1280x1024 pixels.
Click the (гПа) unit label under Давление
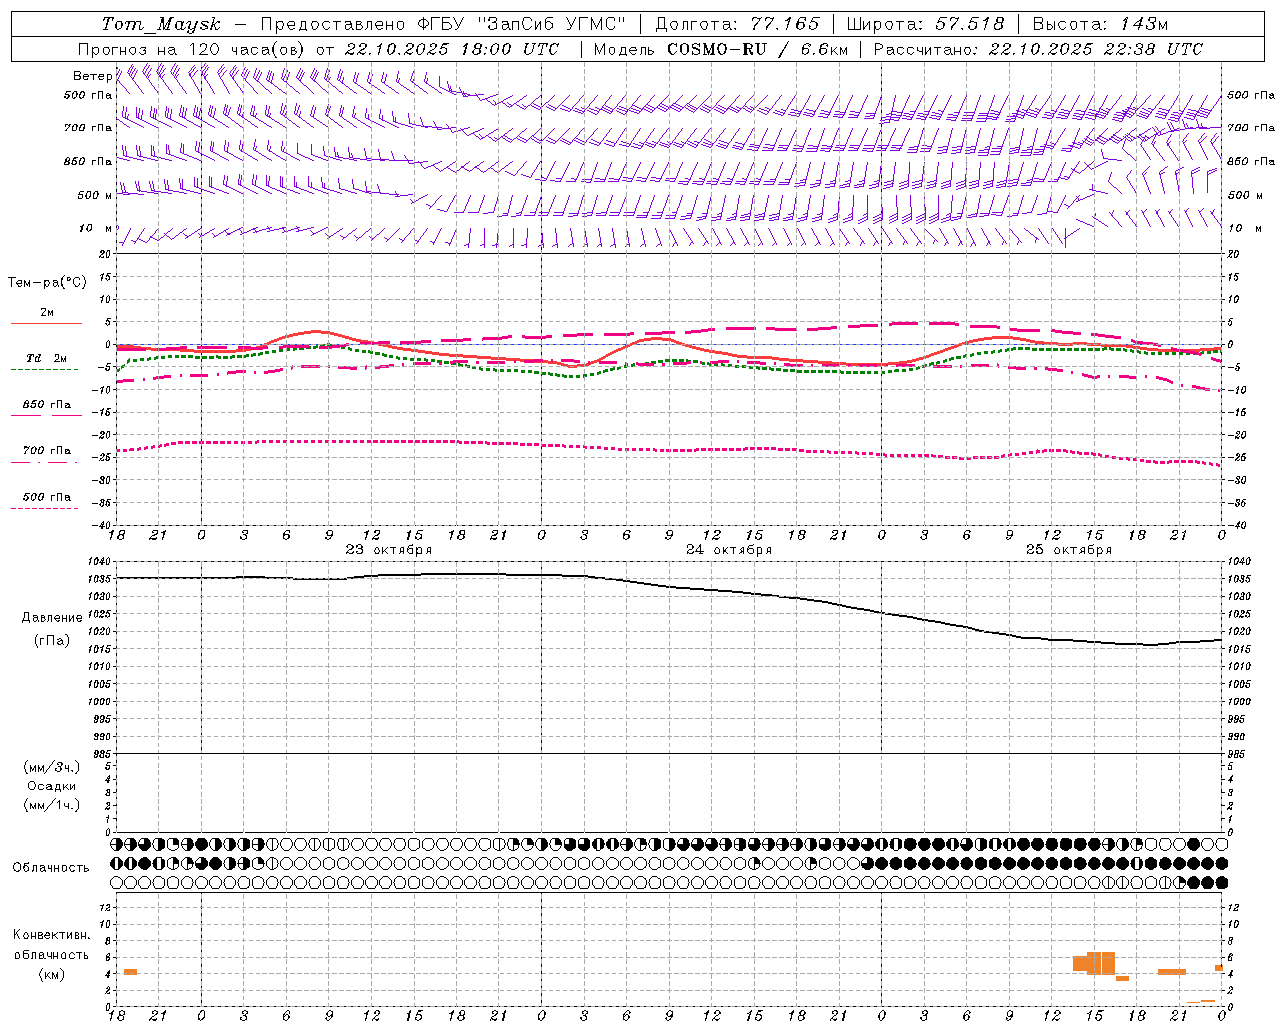(x=51, y=641)
